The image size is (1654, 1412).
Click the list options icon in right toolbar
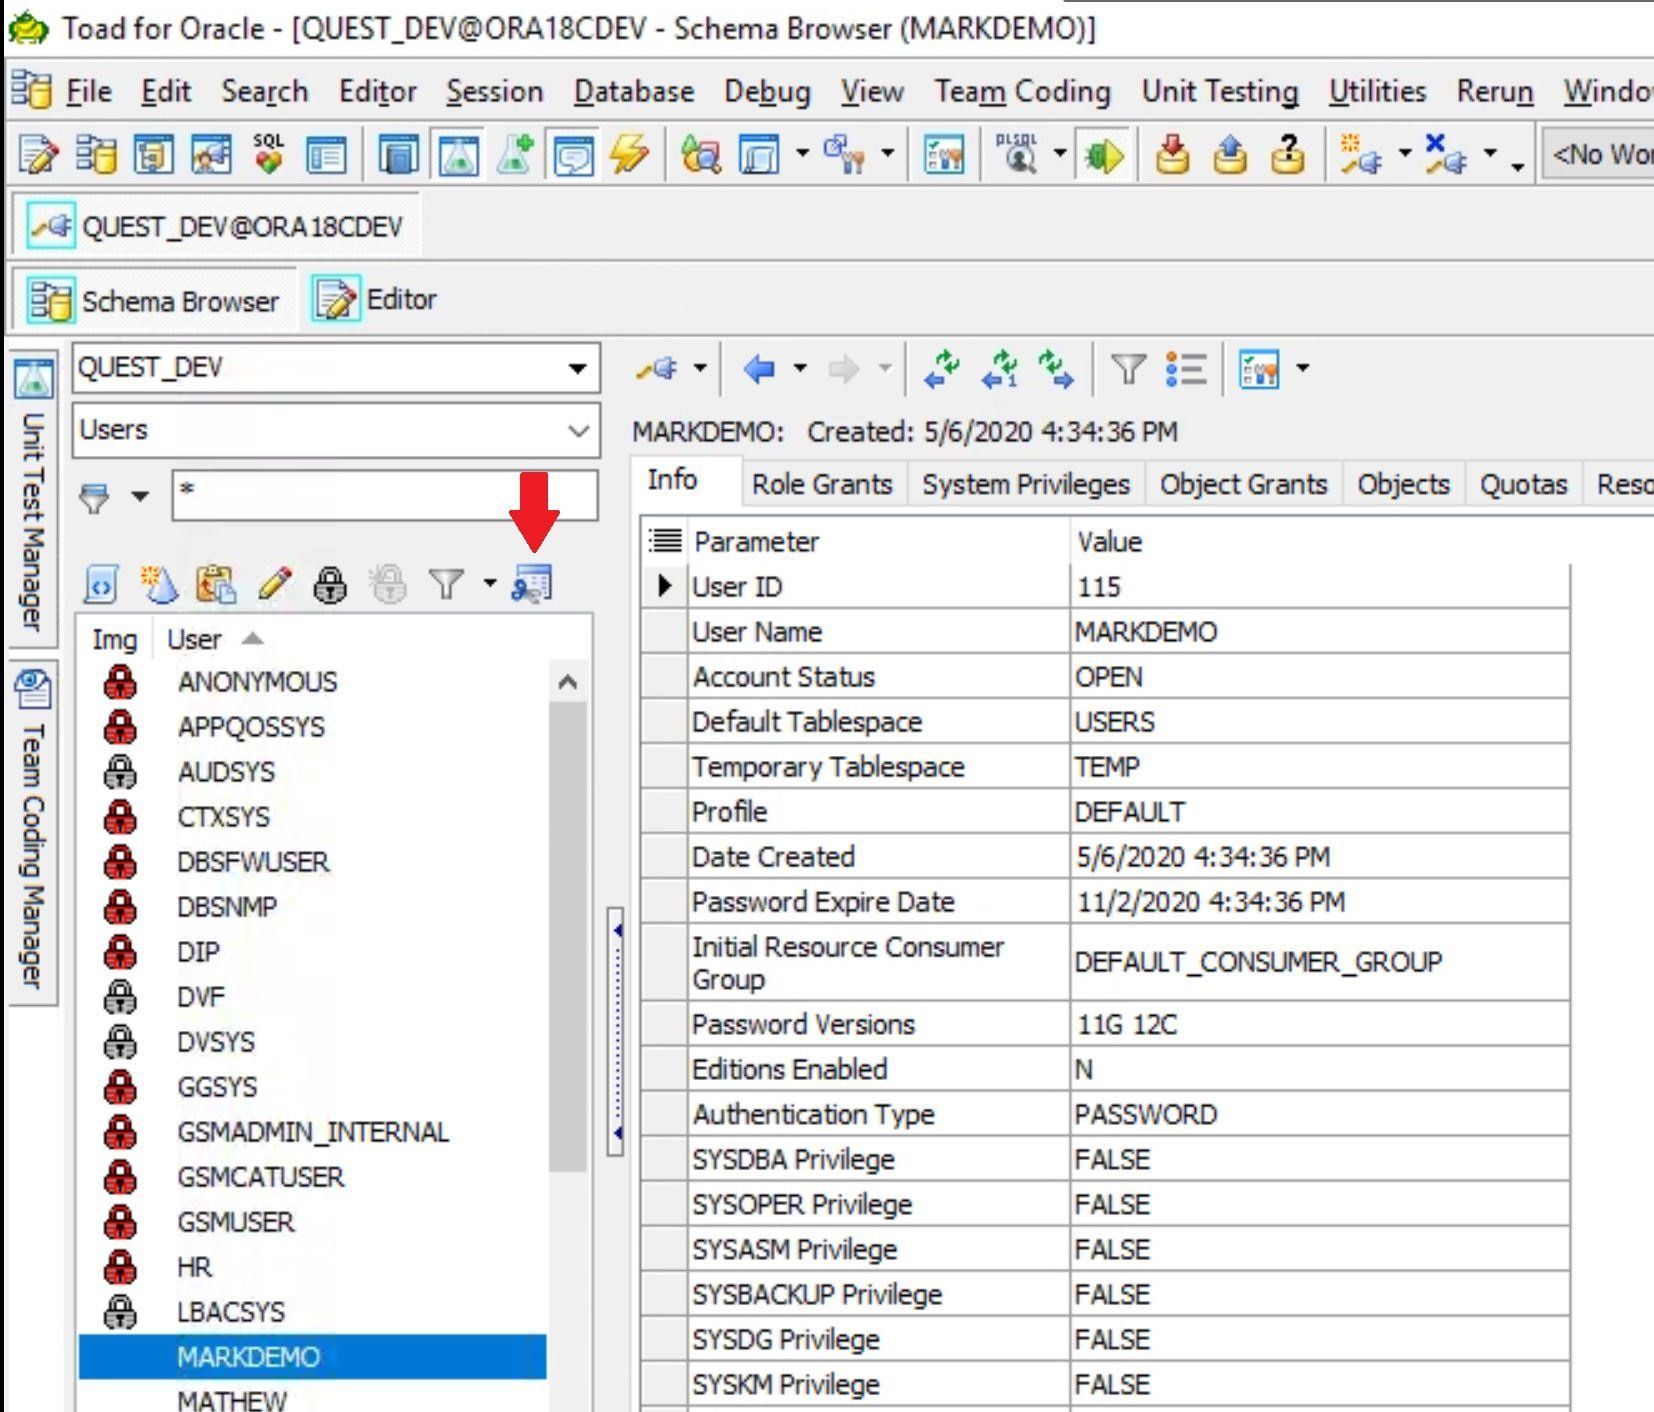coord(1187,369)
